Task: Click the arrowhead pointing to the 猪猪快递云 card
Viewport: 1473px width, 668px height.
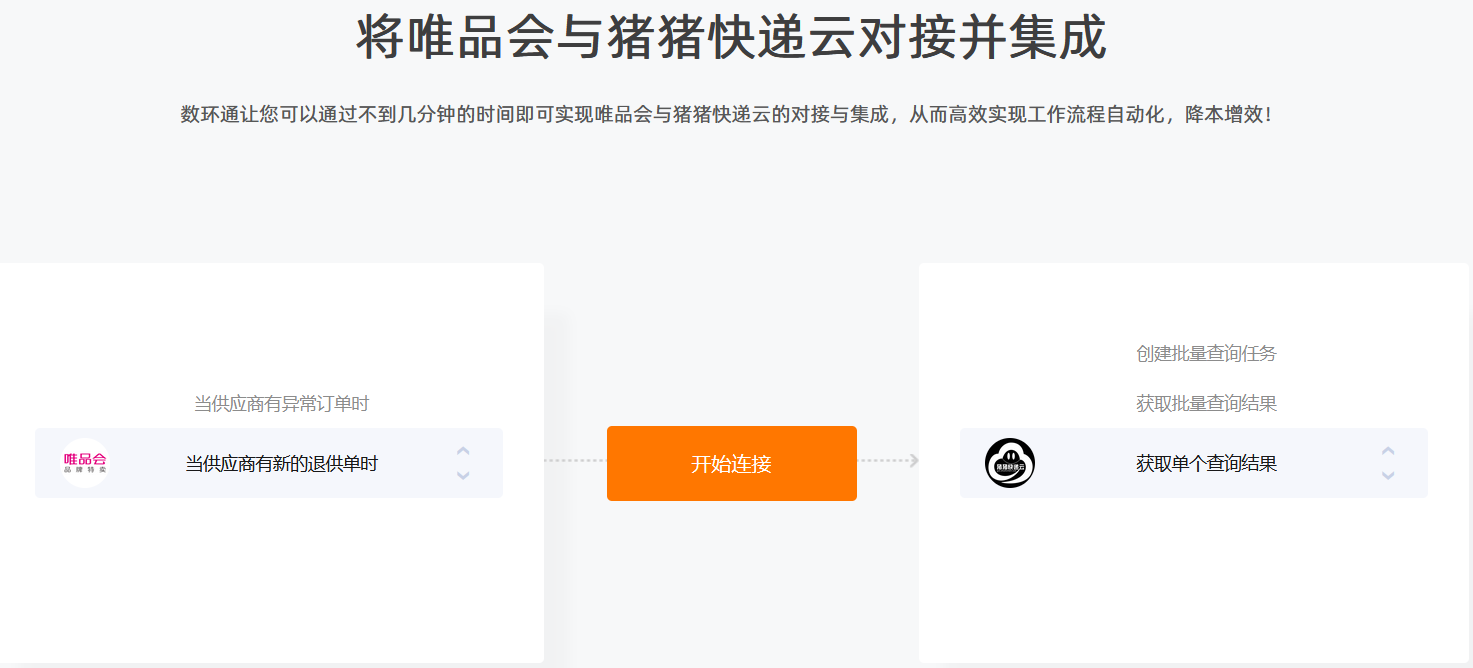Action: click(914, 460)
